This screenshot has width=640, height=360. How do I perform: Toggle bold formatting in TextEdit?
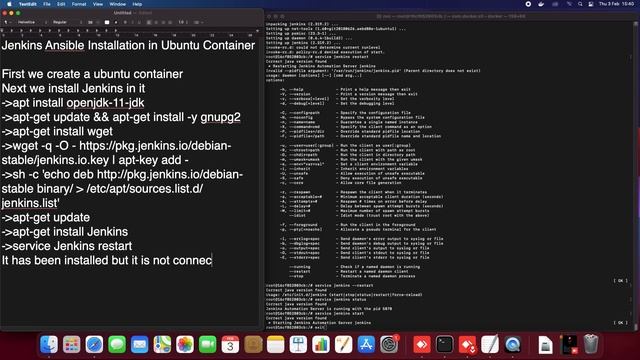125,22
